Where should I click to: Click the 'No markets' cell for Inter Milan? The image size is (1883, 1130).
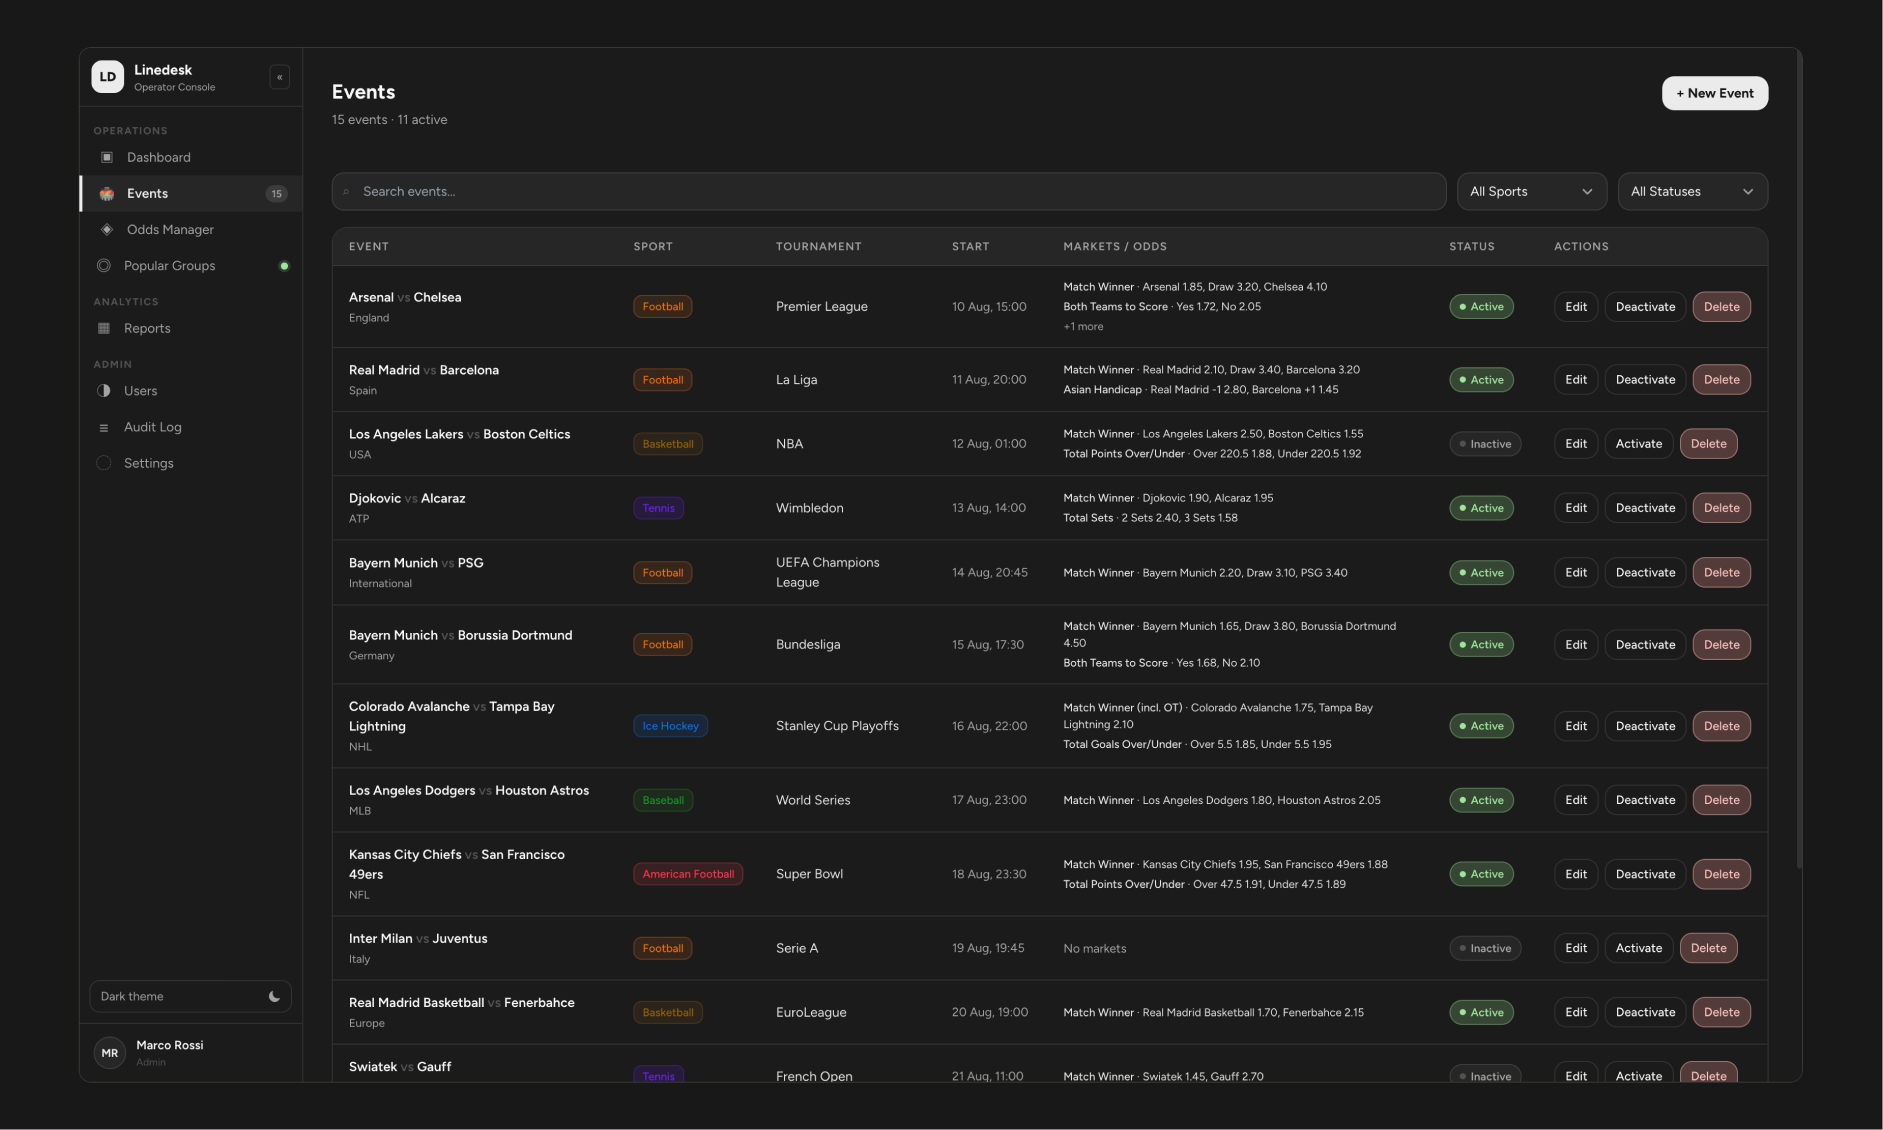[x=1094, y=948]
